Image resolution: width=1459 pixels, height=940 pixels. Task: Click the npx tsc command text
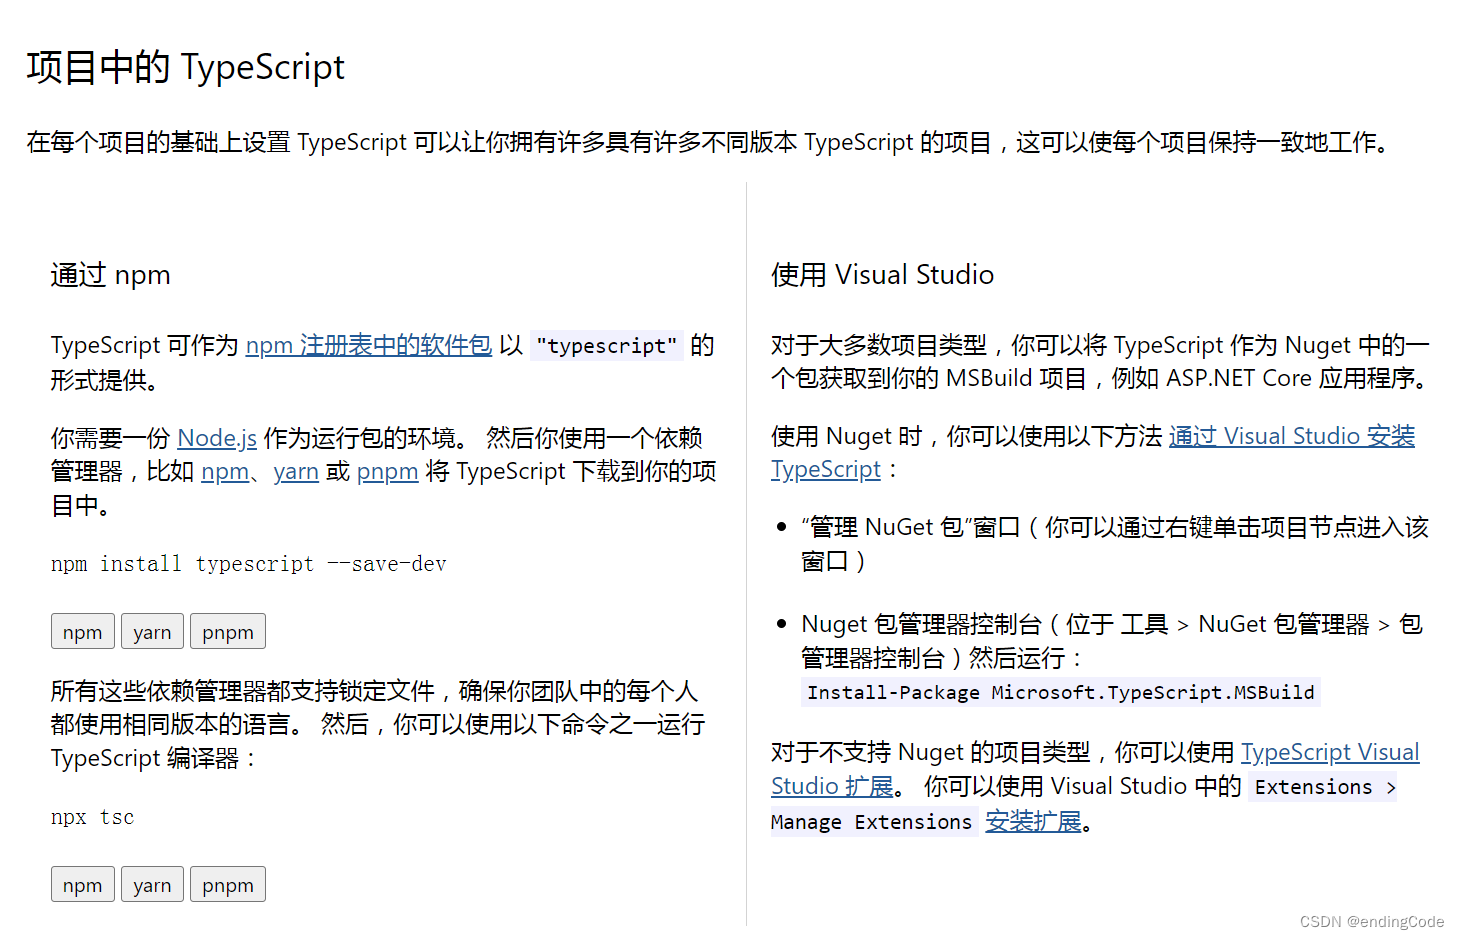pos(93,818)
